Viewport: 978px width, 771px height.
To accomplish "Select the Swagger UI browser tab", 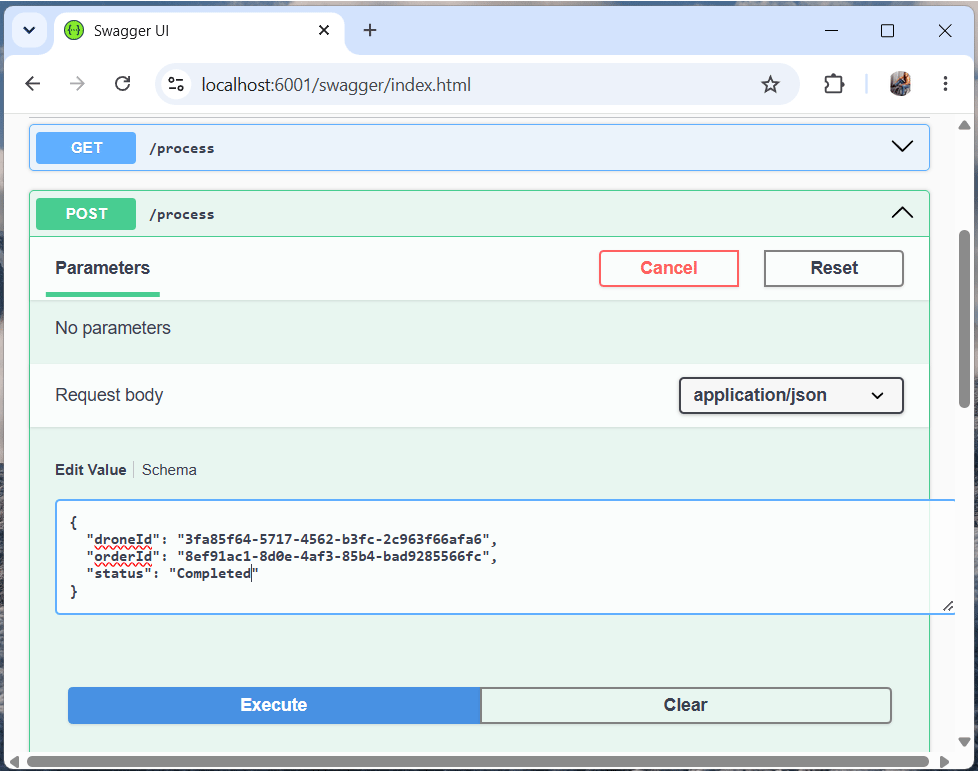I will tap(199, 31).
